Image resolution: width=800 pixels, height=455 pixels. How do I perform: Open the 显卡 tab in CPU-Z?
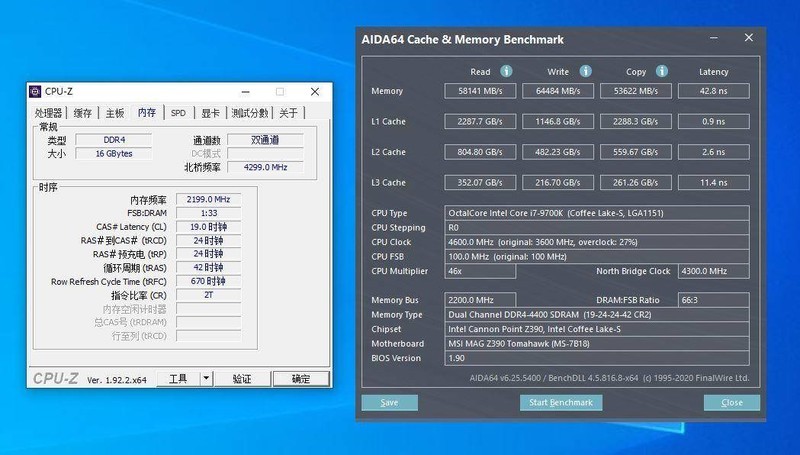click(210, 113)
